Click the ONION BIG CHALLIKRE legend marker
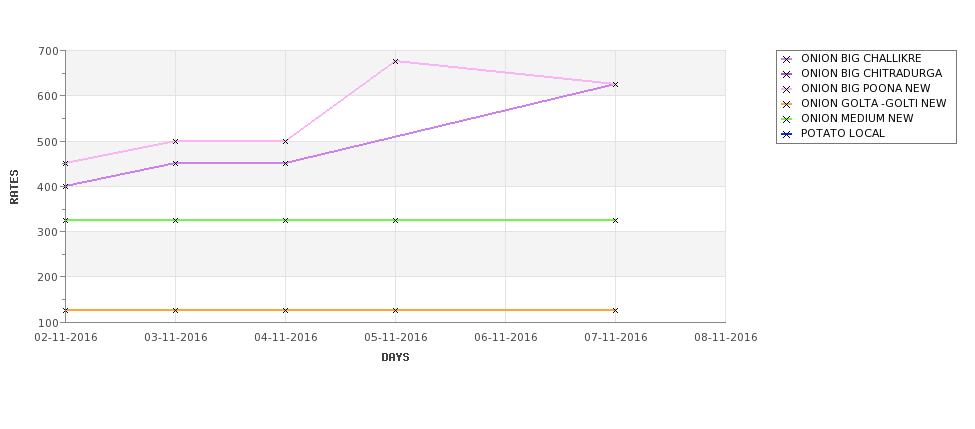This screenshot has height=429, width=975. tap(787, 59)
